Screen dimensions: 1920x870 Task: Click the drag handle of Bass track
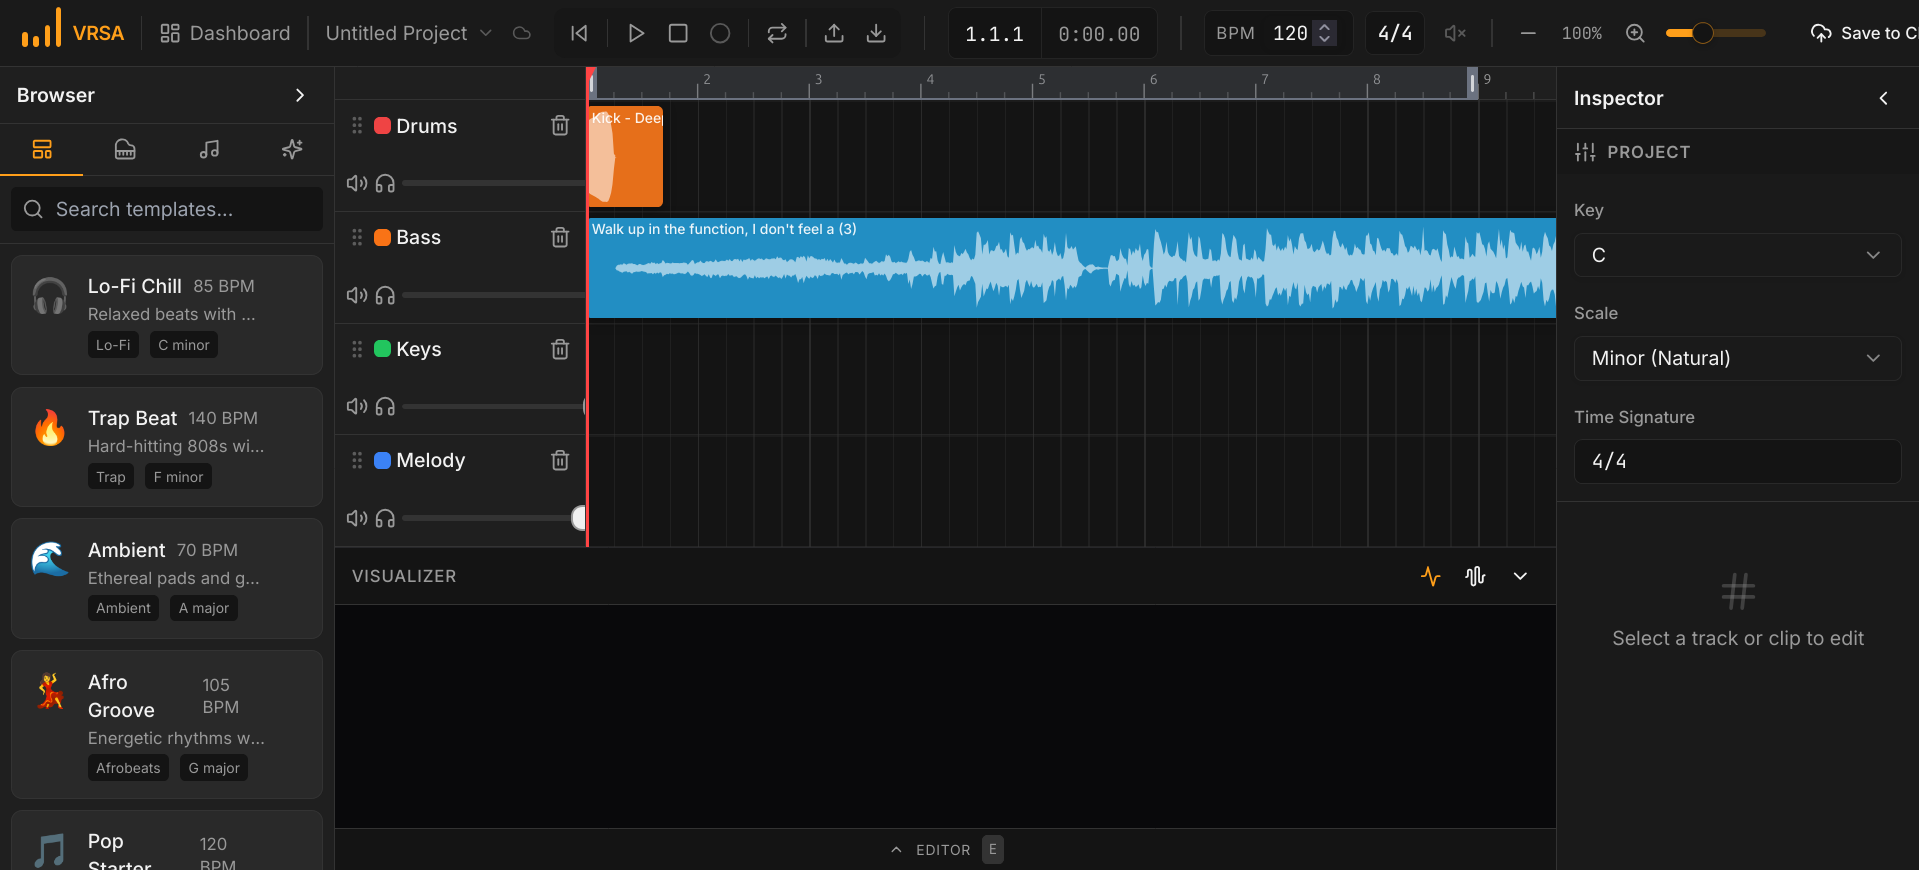tap(357, 237)
